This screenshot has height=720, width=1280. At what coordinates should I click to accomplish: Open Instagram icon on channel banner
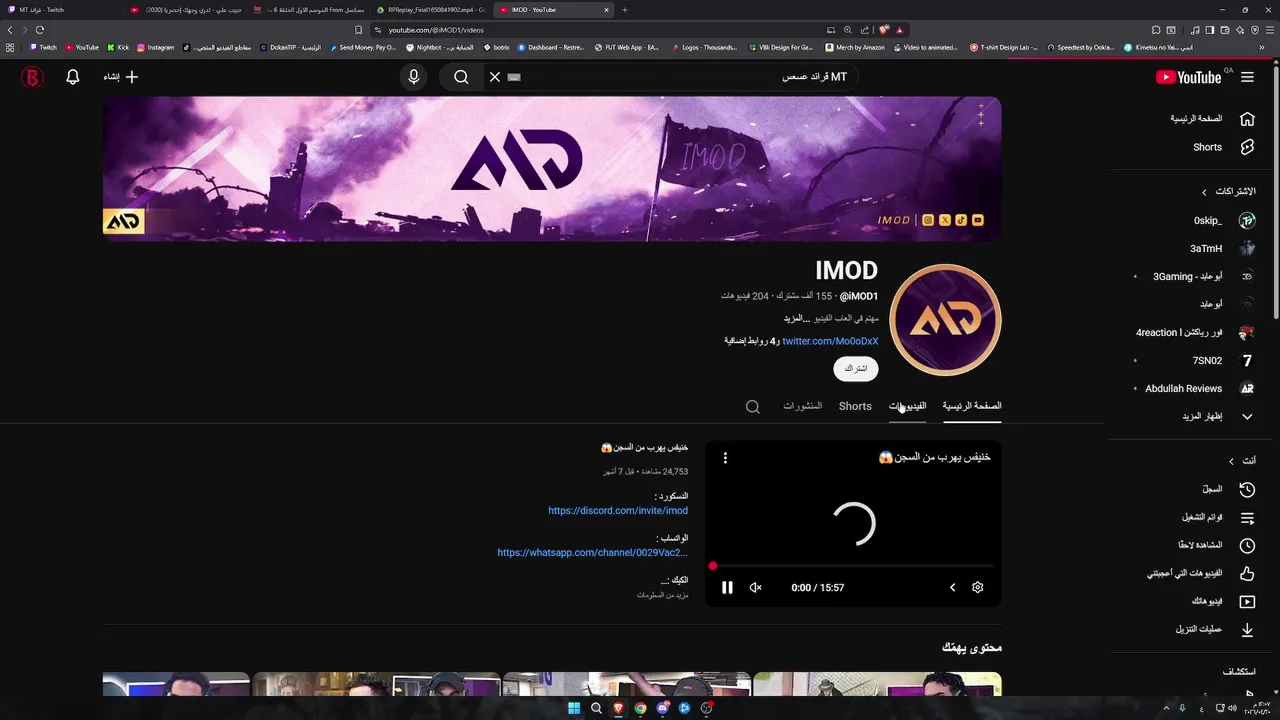(x=928, y=220)
